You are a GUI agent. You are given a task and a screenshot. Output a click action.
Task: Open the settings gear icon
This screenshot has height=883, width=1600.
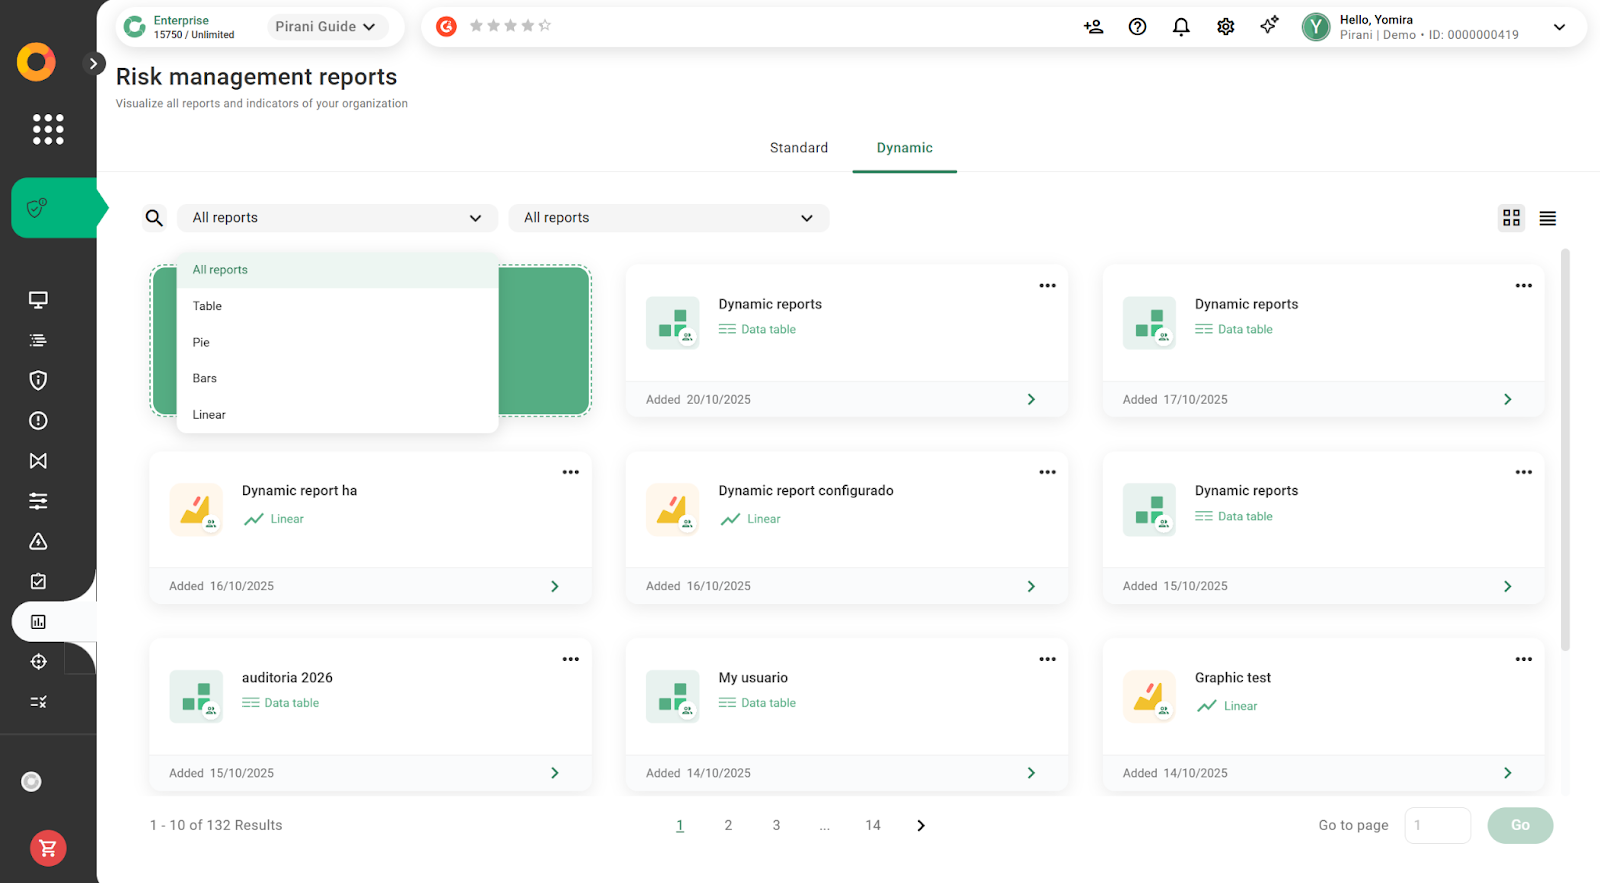(x=1225, y=27)
